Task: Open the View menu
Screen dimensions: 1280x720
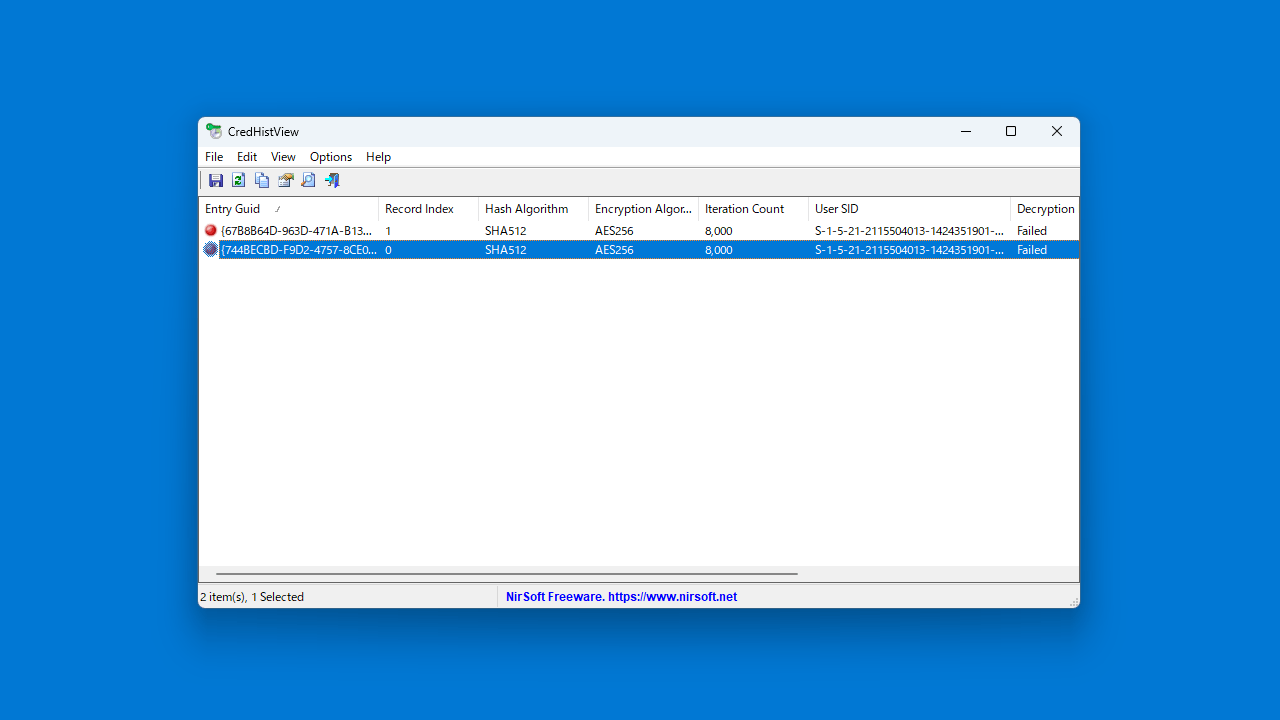Action: (283, 157)
